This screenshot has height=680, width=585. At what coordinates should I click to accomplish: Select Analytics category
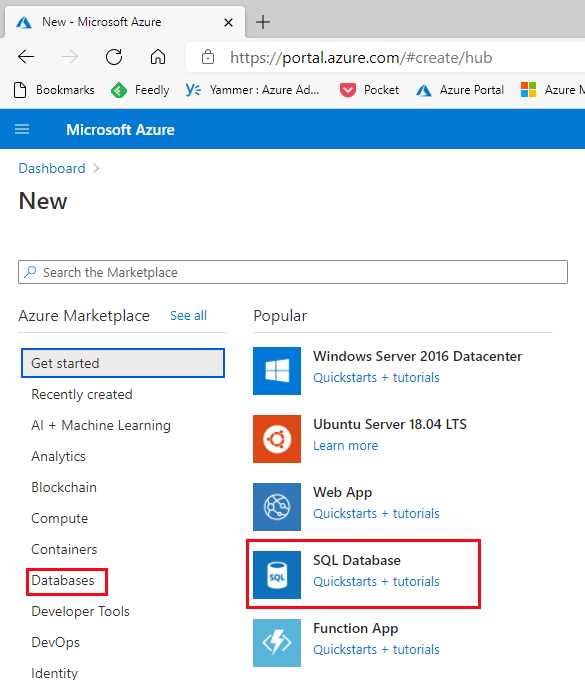click(58, 456)
